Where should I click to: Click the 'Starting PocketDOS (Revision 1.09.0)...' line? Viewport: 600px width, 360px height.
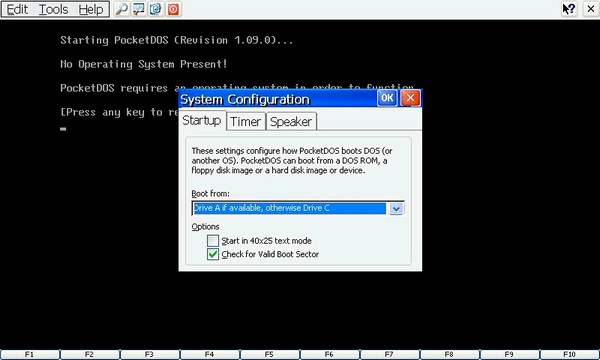(x=176, y=40)
